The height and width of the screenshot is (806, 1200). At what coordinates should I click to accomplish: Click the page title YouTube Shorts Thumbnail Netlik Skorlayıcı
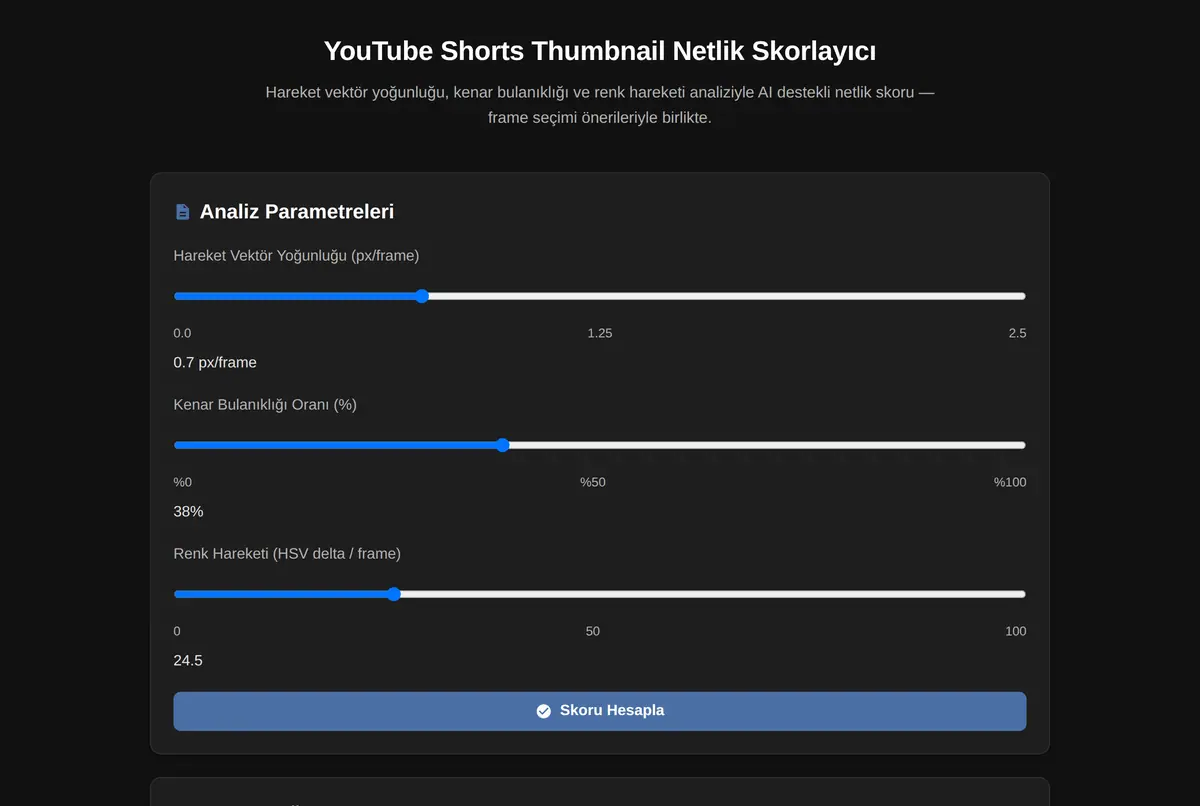tap(600, 51)
